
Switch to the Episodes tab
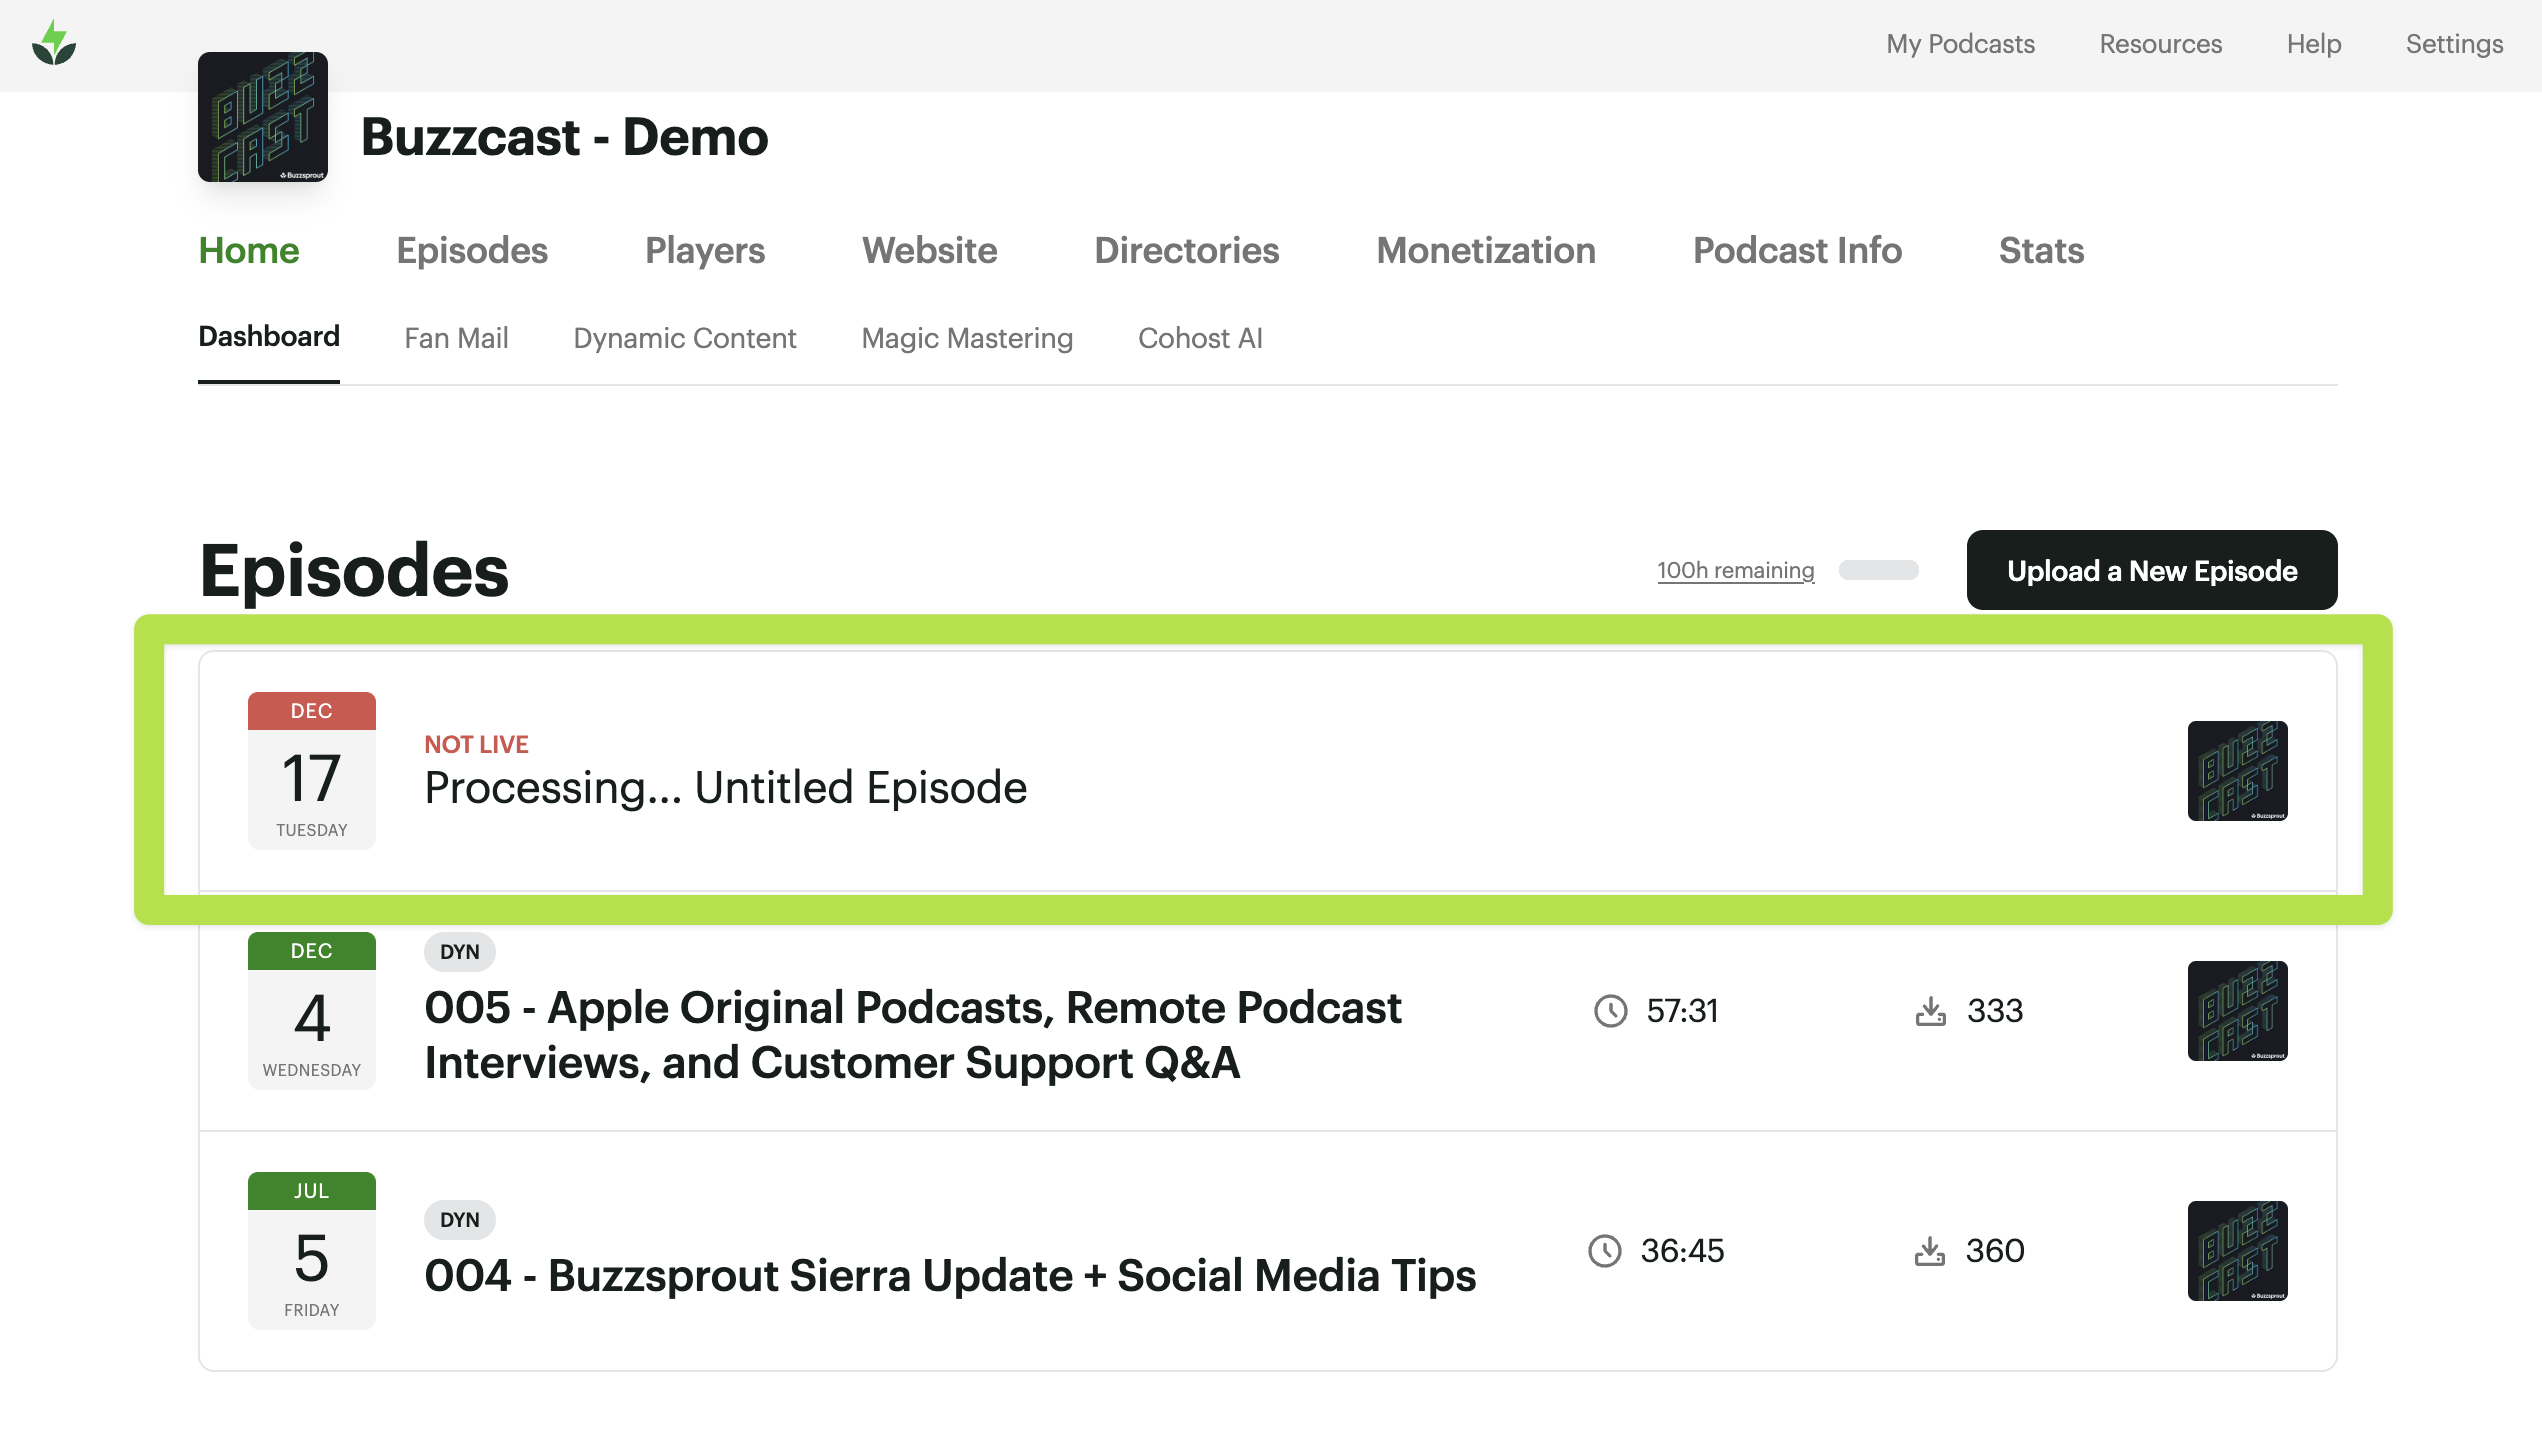pyautogui.click(x=472, y=250)
